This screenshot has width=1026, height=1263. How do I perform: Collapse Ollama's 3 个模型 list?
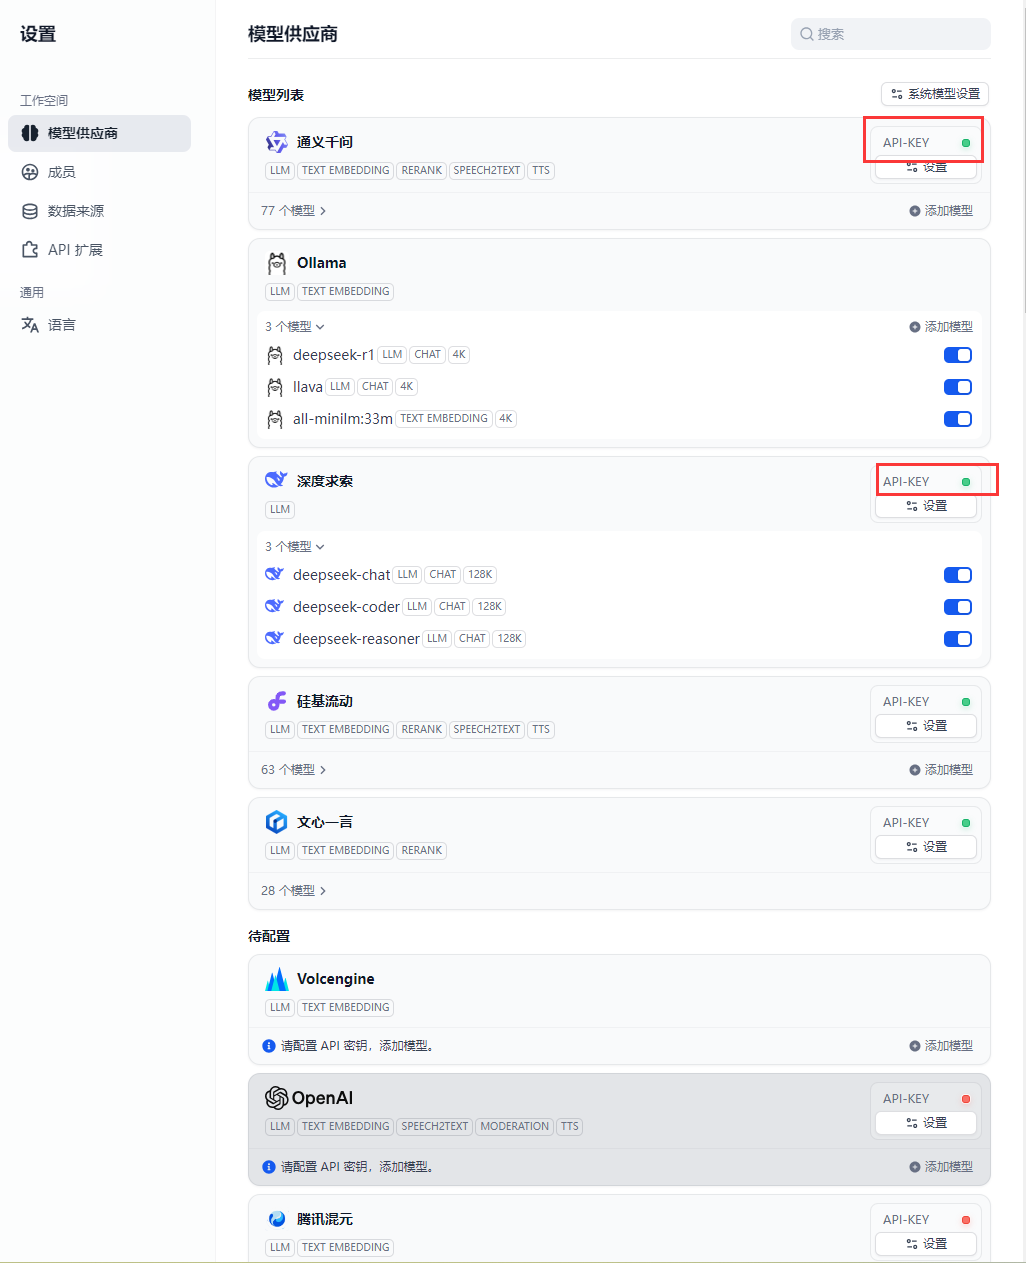(295, 327)
